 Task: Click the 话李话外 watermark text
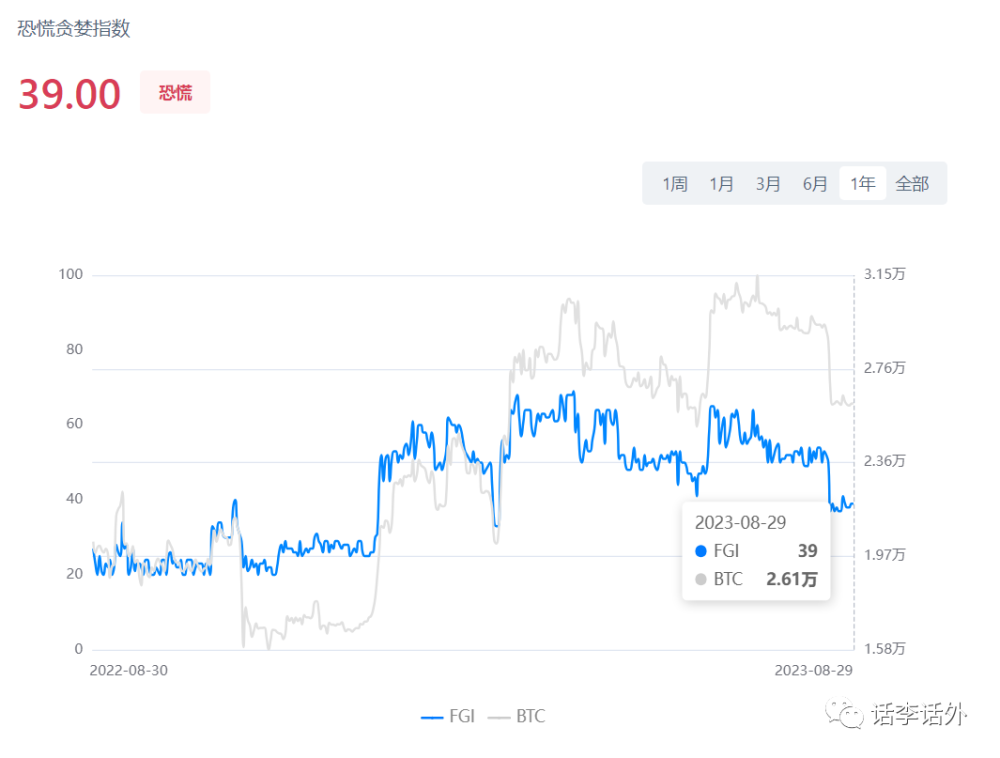[919, 714]
